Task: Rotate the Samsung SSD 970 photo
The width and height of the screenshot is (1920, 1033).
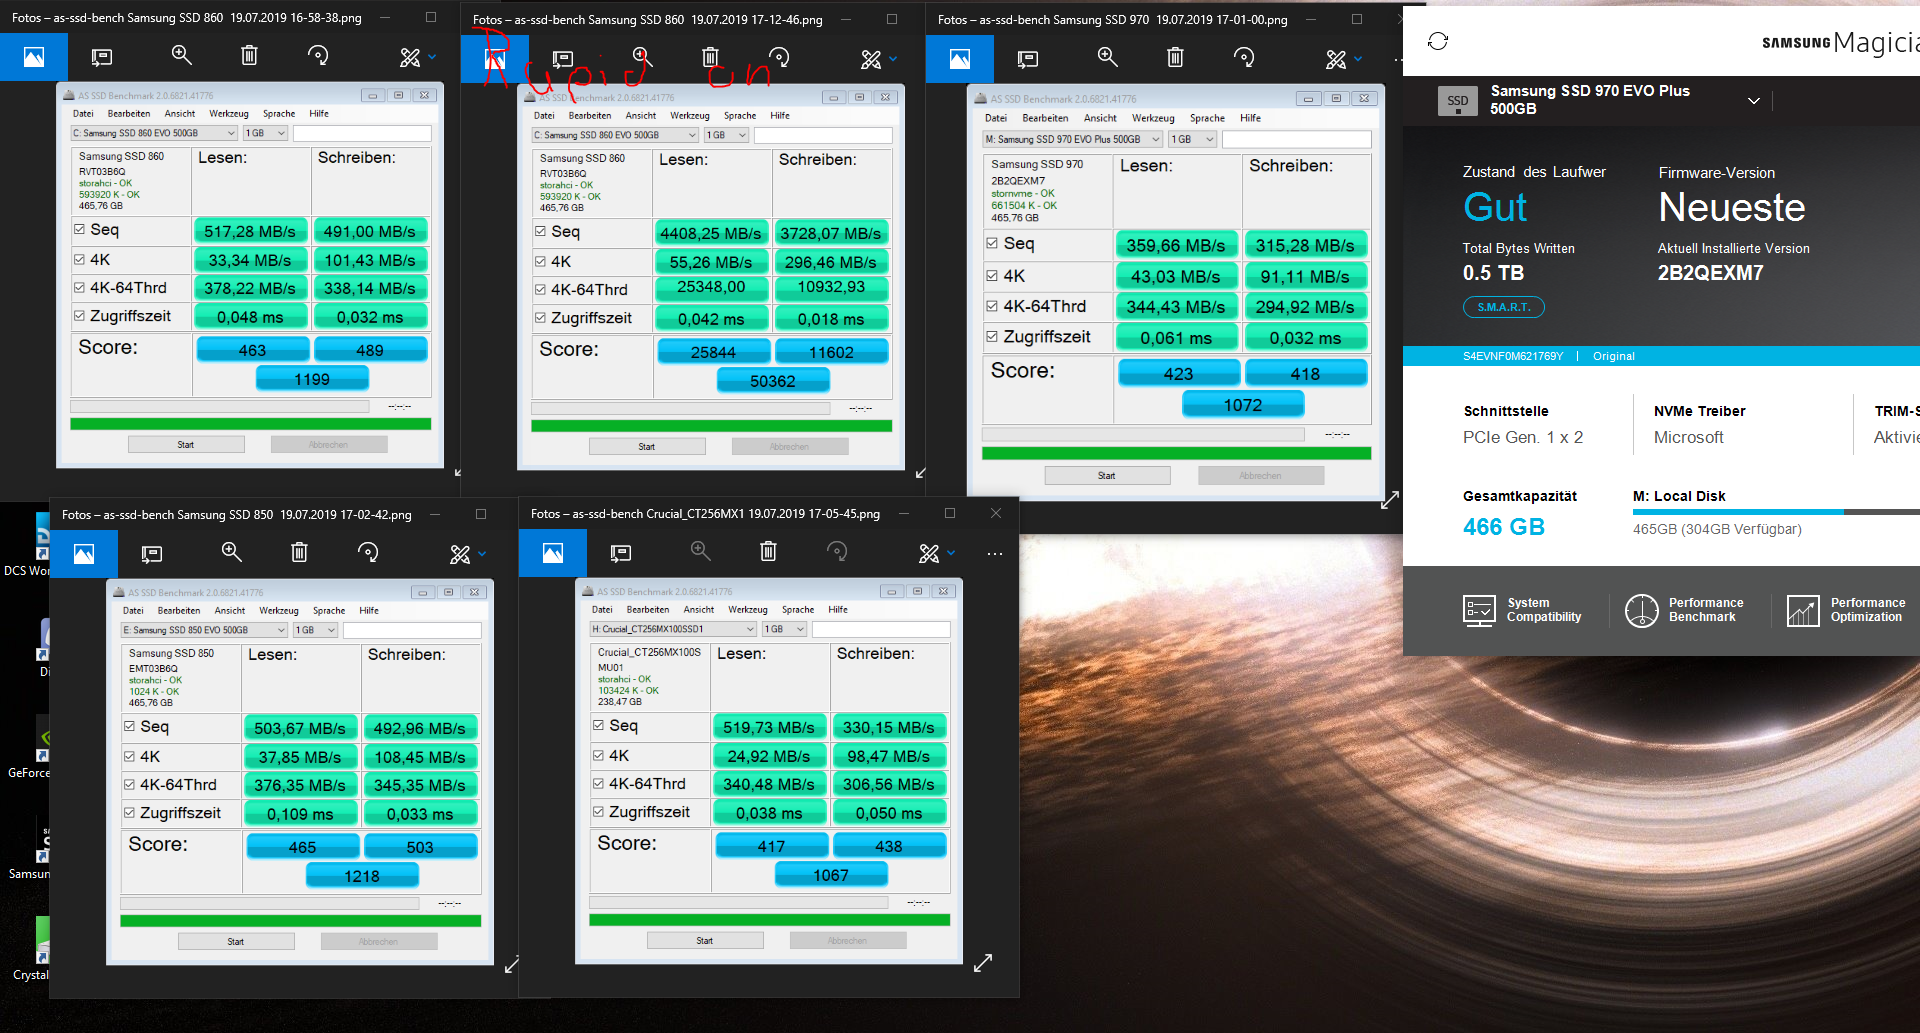Action: [x=1244, y=58]
